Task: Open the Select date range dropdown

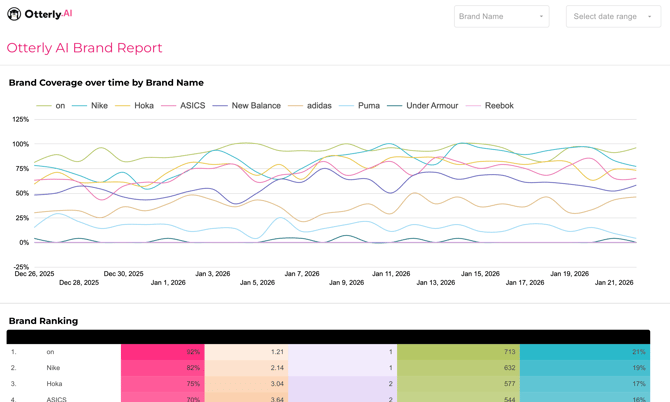Action: point(612,16)
